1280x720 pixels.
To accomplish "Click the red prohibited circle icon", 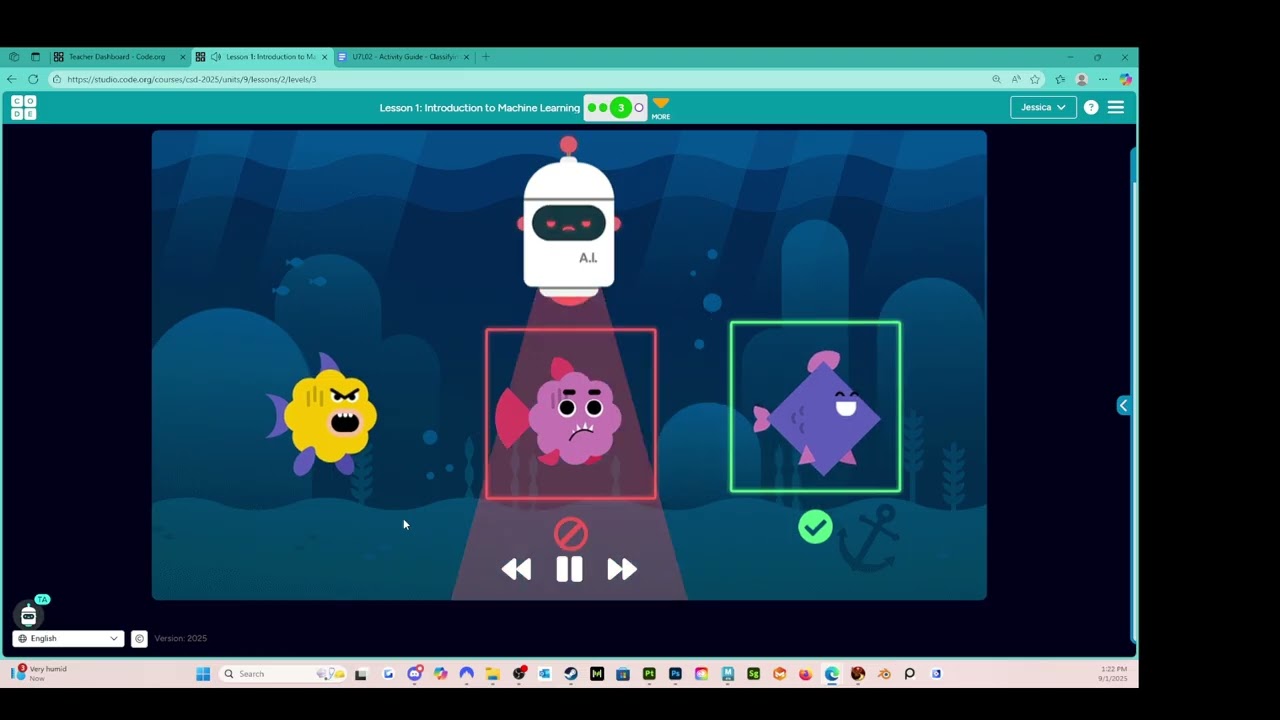I will [570, 534].
